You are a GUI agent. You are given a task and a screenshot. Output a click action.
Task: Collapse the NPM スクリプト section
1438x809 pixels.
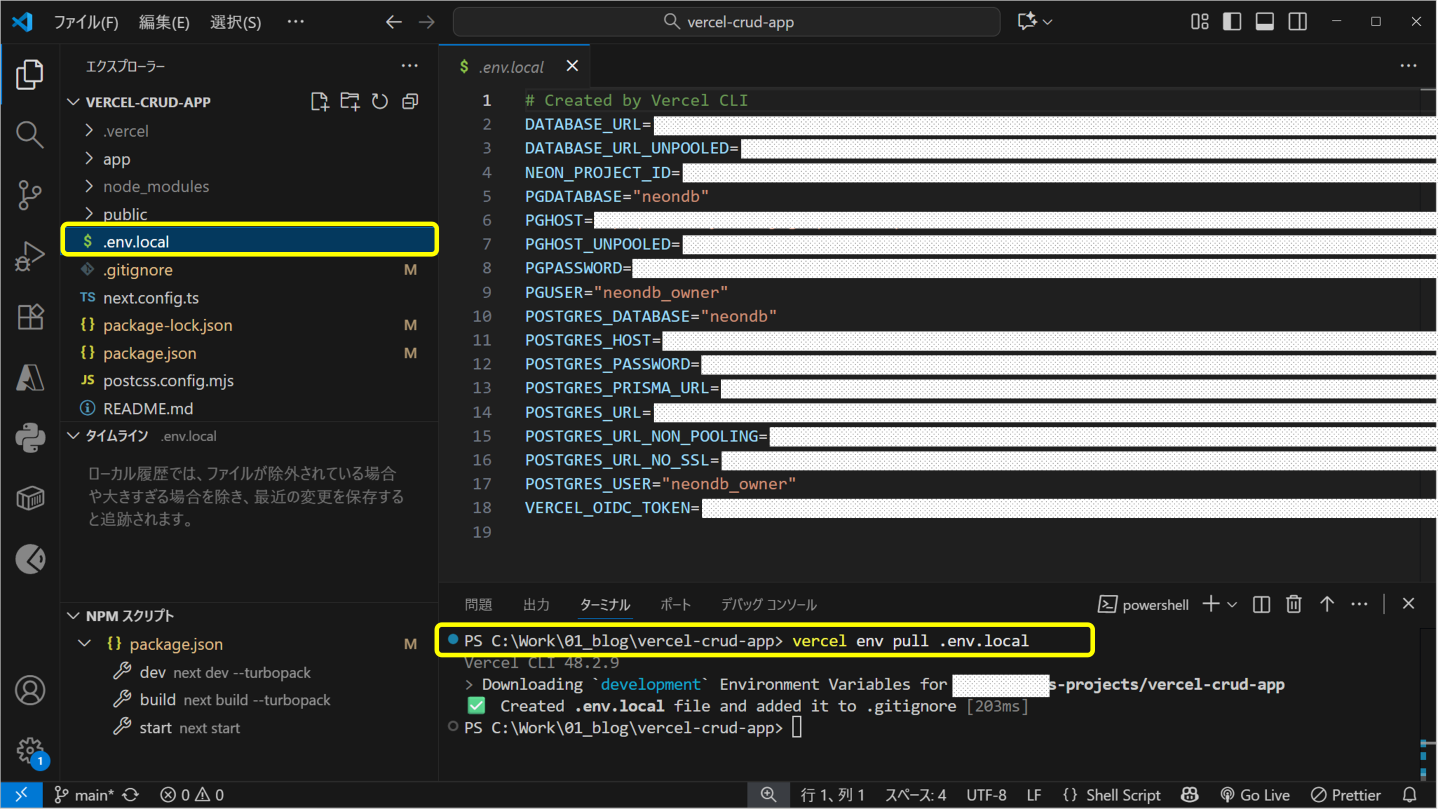click(x=129, y=616)
